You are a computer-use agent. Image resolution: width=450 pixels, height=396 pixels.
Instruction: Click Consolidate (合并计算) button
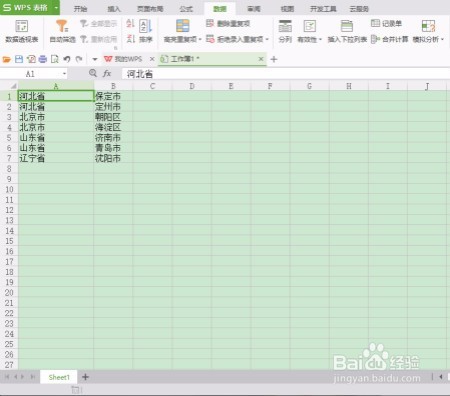click(390, 39)
